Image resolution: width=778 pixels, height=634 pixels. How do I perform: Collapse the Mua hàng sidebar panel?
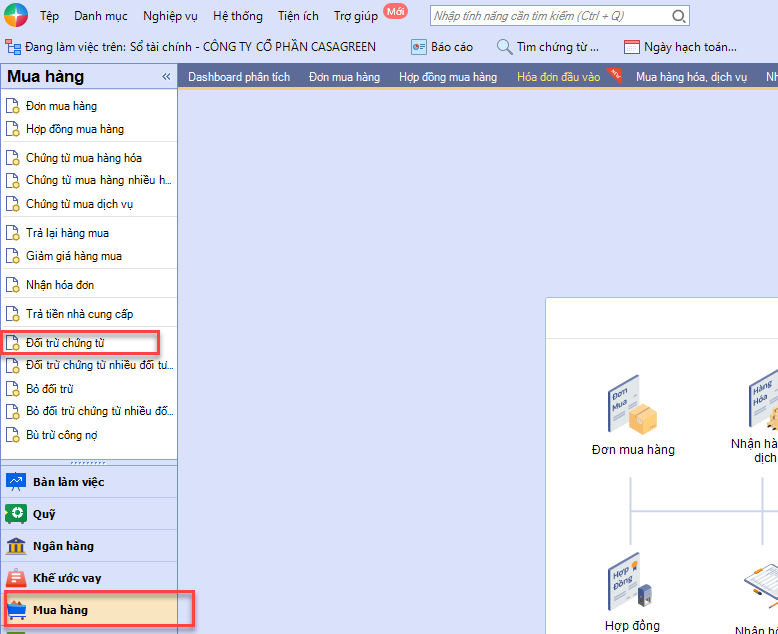coord(166,77)
